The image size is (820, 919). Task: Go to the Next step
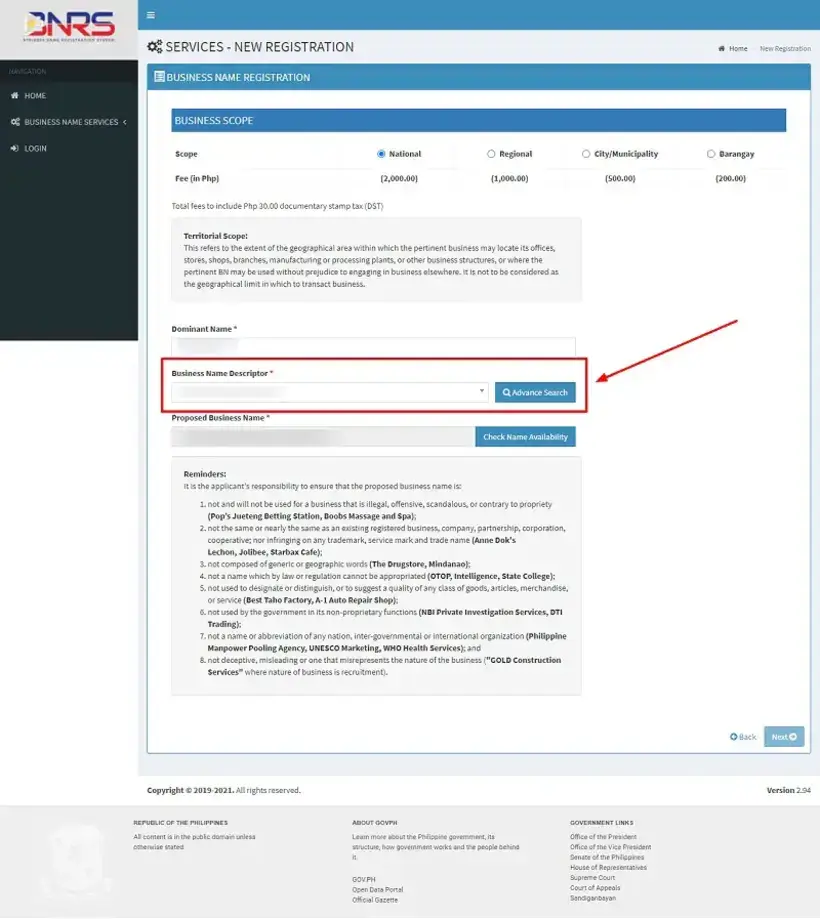click(x=784, y=737)
